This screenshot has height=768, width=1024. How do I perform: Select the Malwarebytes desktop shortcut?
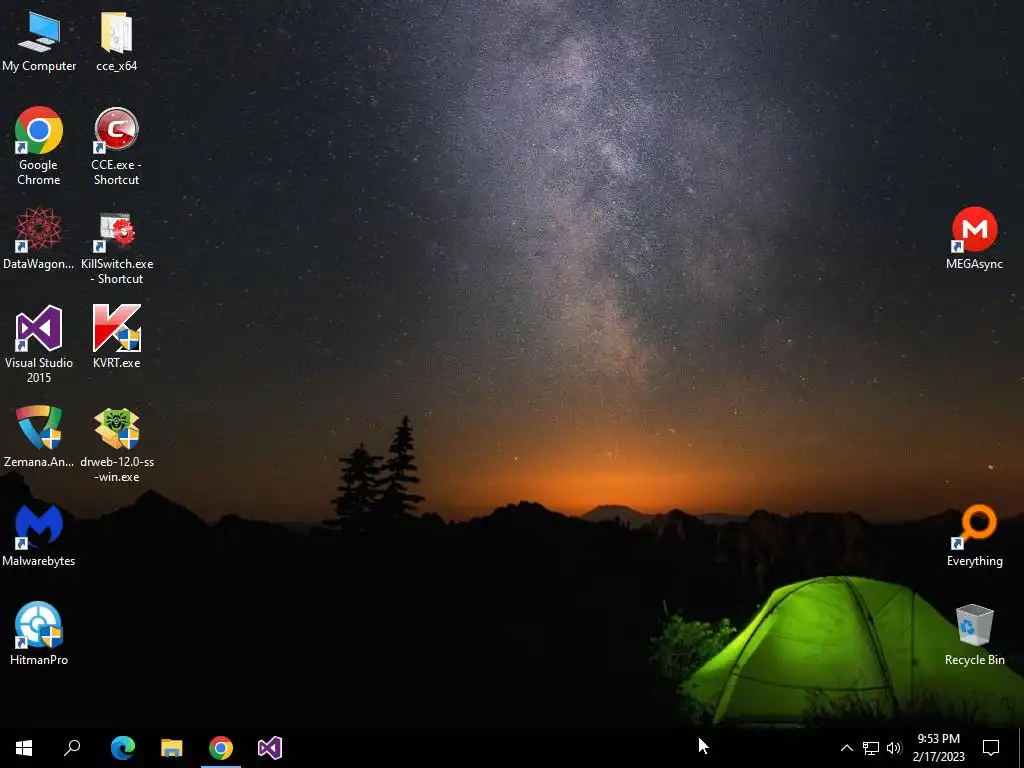pyautogui.click(x=39, y=536)
